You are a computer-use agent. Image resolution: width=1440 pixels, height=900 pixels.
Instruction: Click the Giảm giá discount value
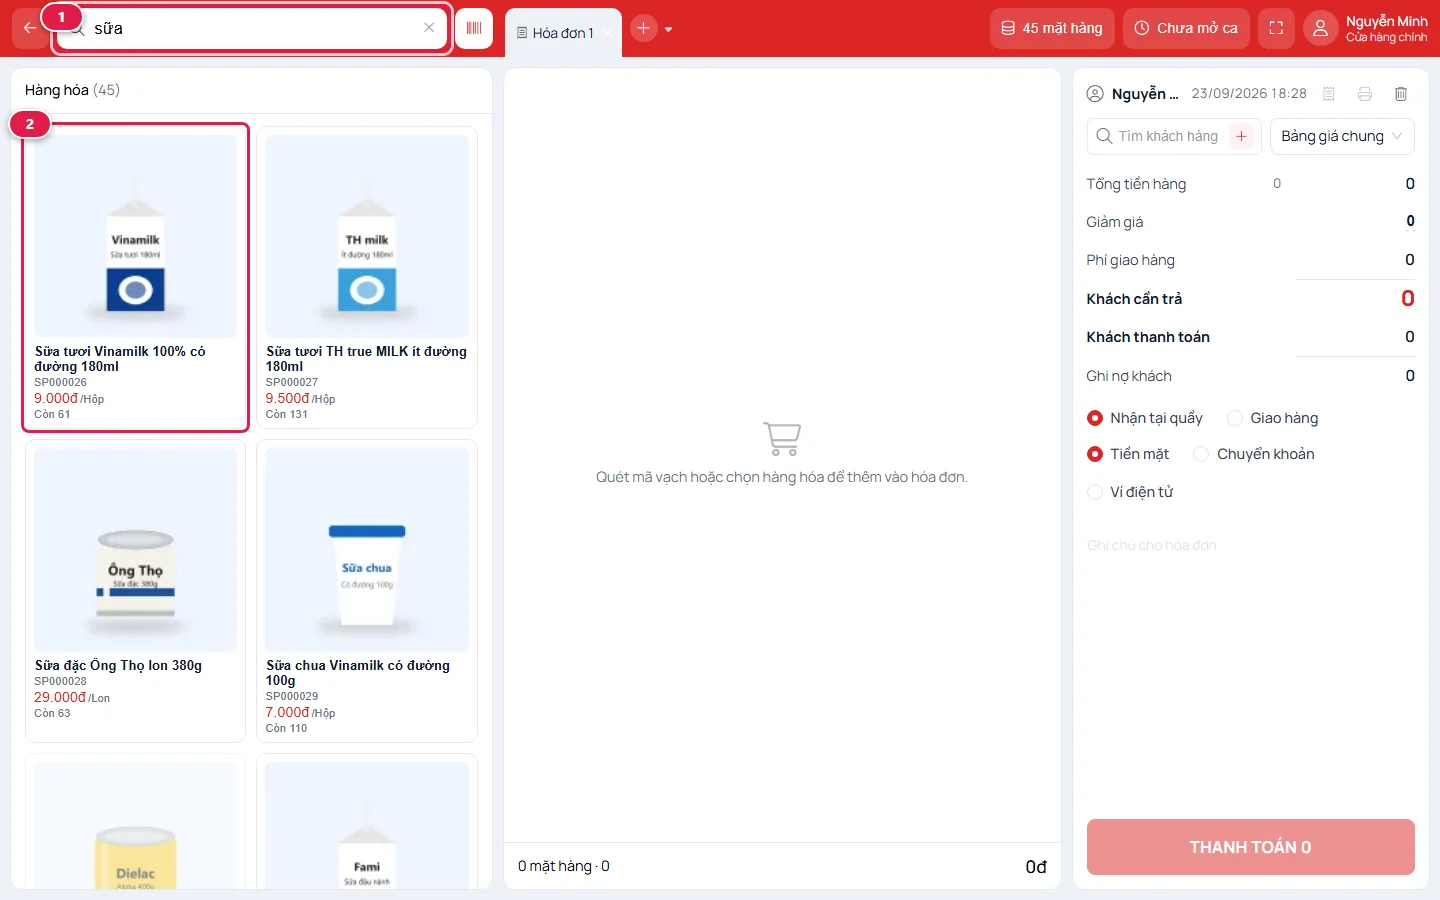point(1410,221)
